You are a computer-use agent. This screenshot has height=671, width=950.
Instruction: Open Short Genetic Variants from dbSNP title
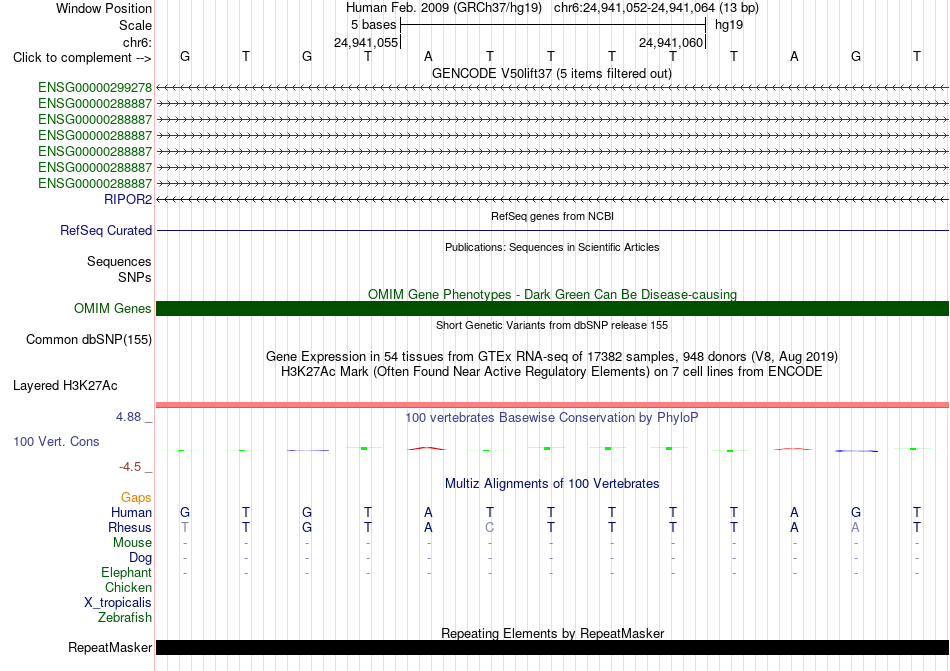coord(552,325)
